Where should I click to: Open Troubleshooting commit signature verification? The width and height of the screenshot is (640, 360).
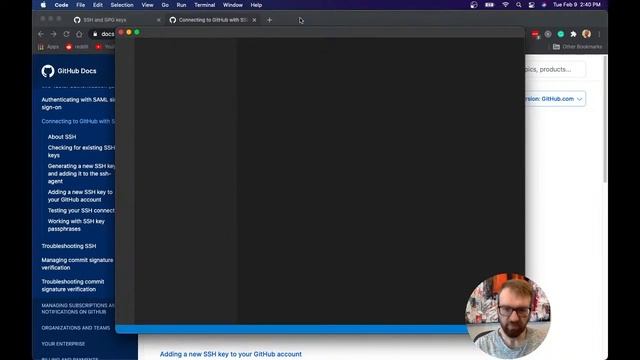[73, 285]
